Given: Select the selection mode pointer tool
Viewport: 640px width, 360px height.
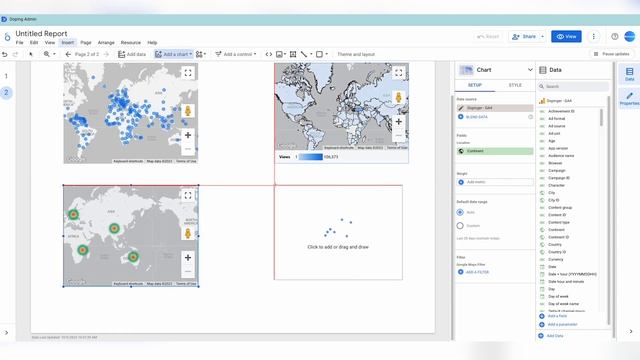Looking at the screenshot, I should tap(31, 54).
